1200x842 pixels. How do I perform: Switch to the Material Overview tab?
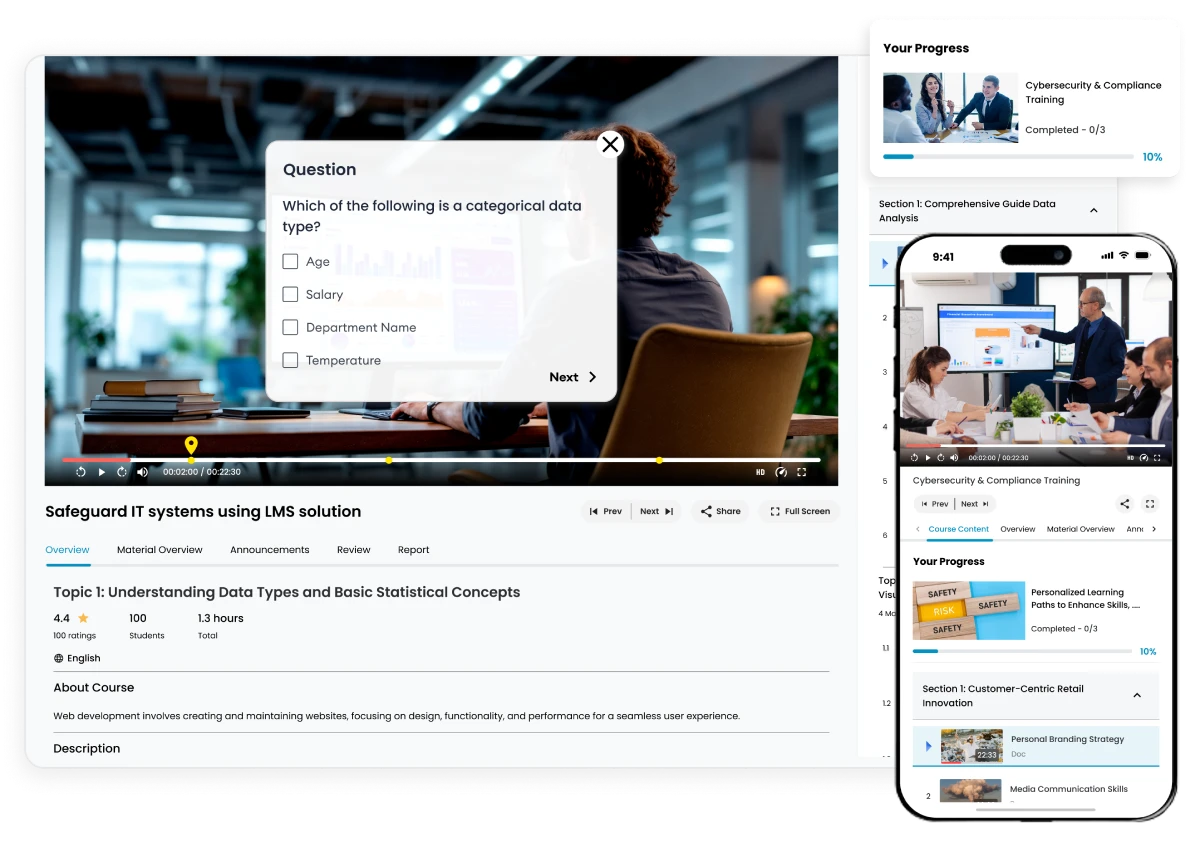coord(159,550)
